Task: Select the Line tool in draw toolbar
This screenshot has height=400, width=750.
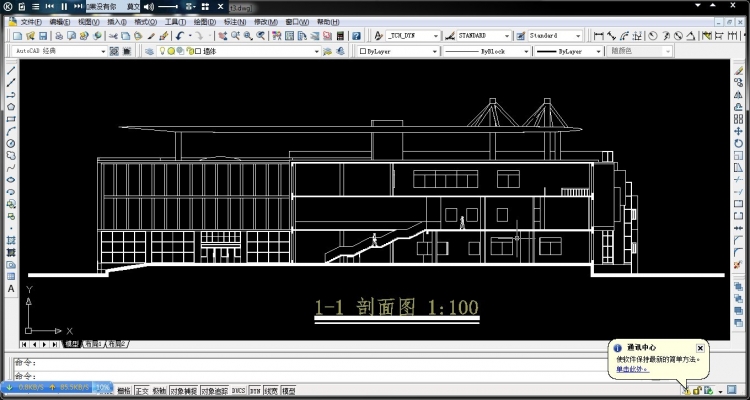Action: (11, 71)
